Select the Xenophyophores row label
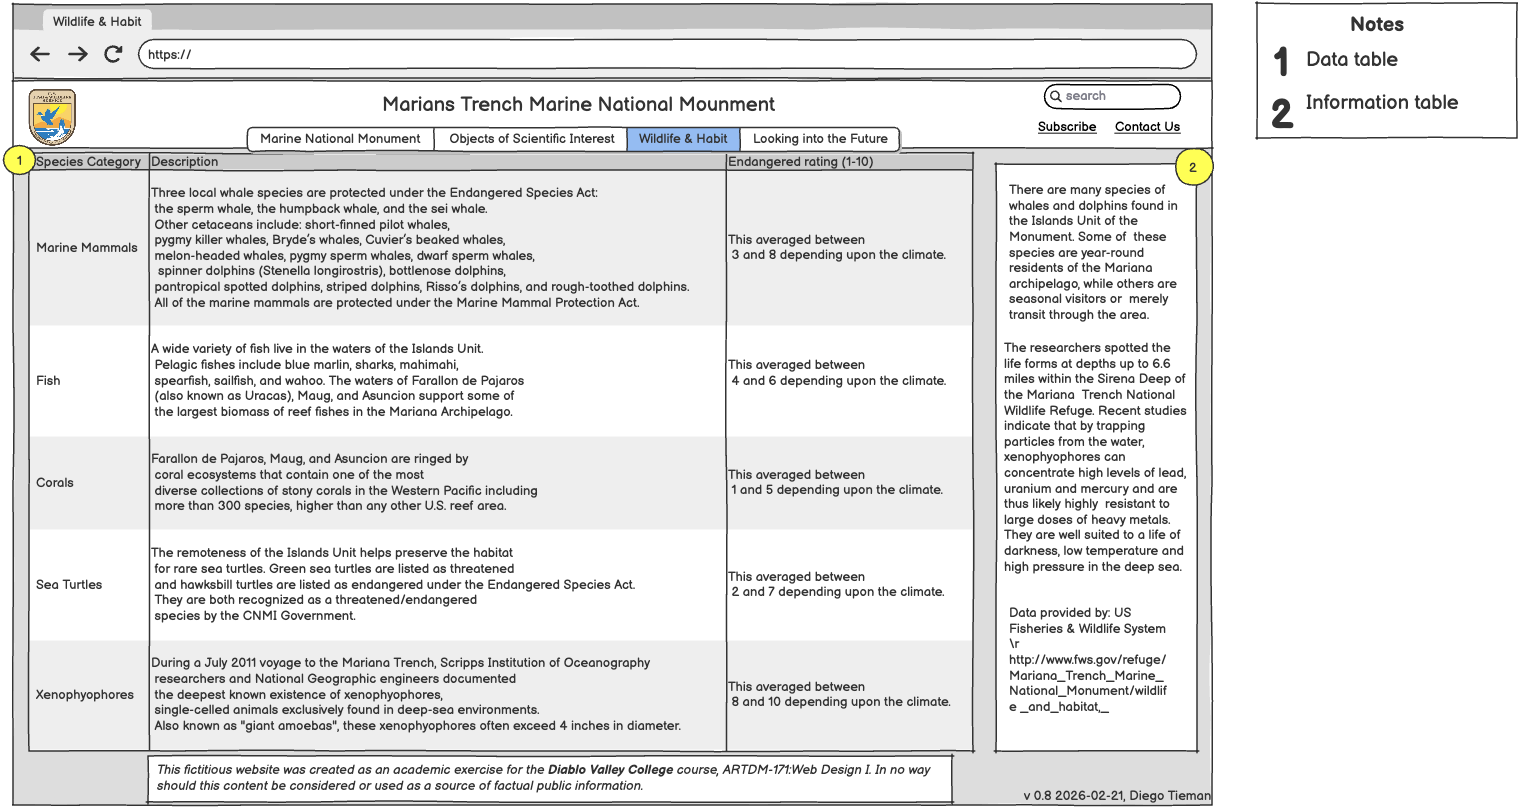Image resolution: width=1520 pixels, height=810 pixels. (x=85, y=695)
